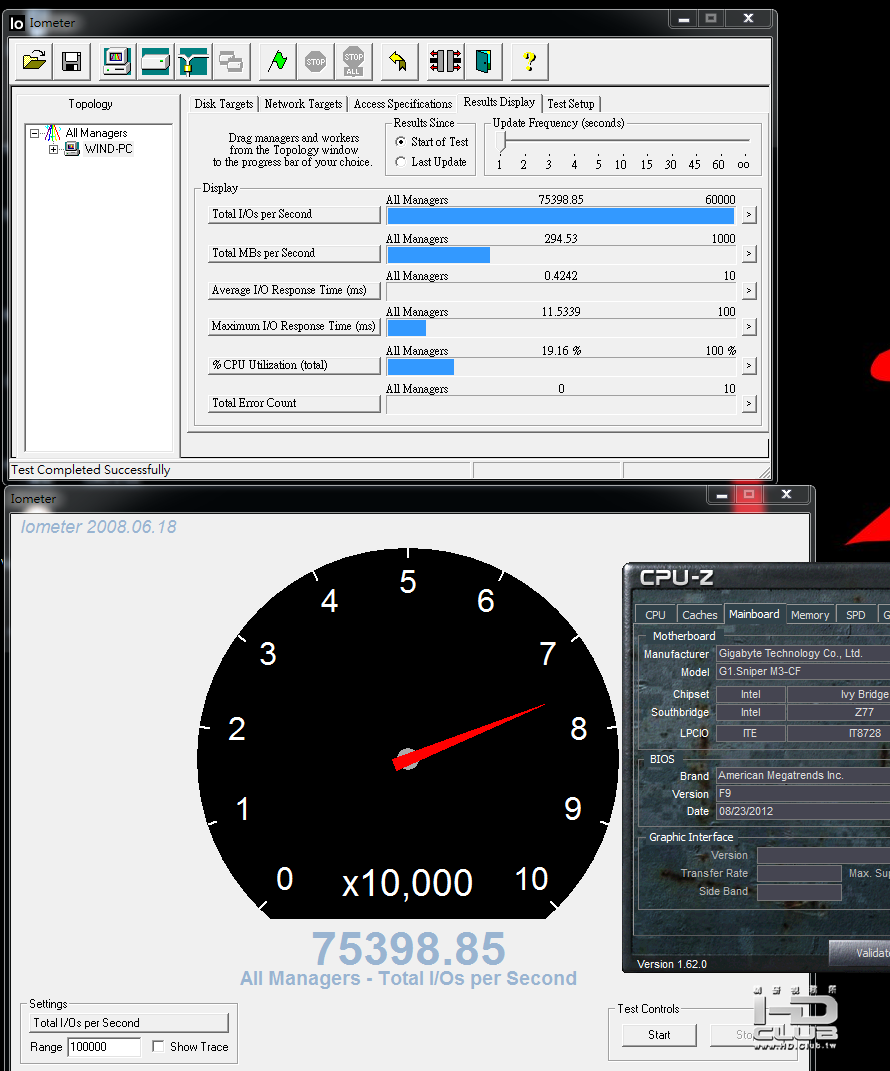Viewport: 890px width, 1071px height.
Task: Open About Iometer question mark icon
Action: (x=529, y=61)
